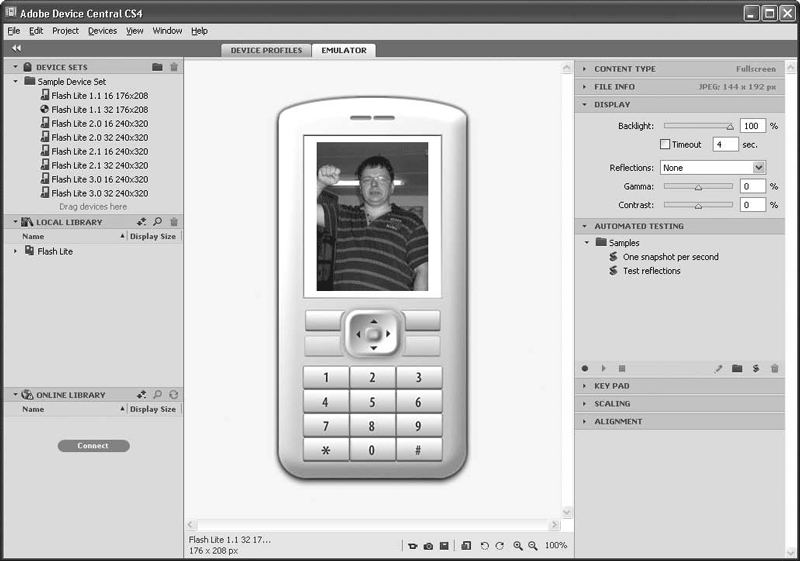Click the search icon in Local Library
Viewport: 800px width, 561px height.
coord(158,222)
